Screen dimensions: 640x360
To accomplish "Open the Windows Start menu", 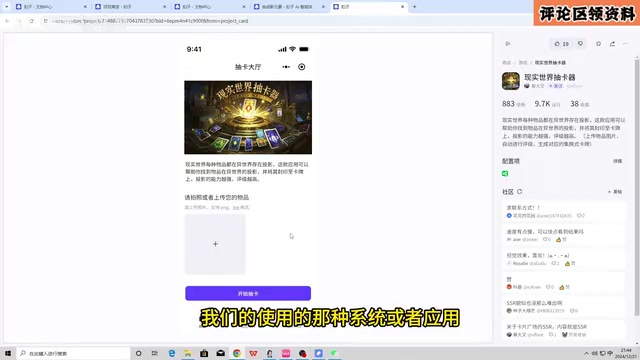I will 8,353.
